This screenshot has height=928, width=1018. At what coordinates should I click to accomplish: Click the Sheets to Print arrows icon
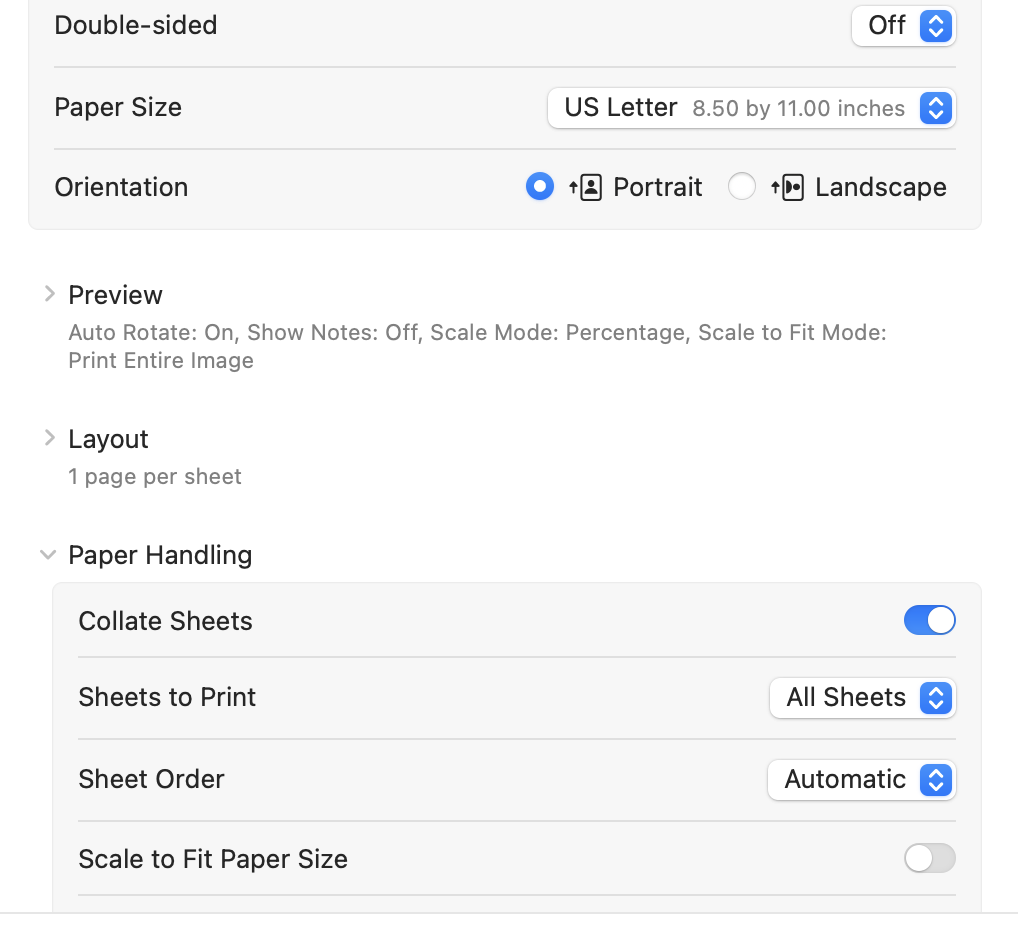click(935, 697)
